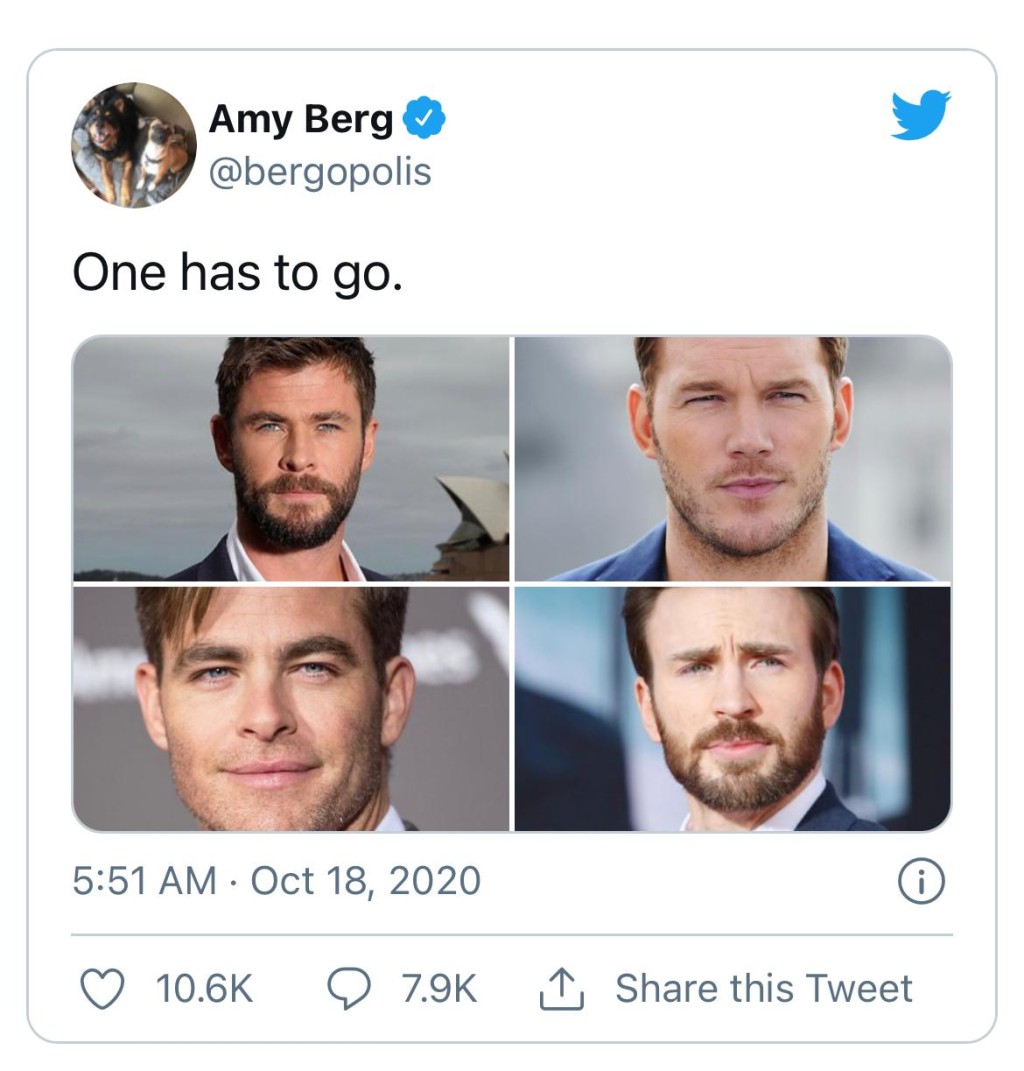Open the profile avatar with dogs
Viewport: 1024px width, 1071px height.
click(134, 144)
